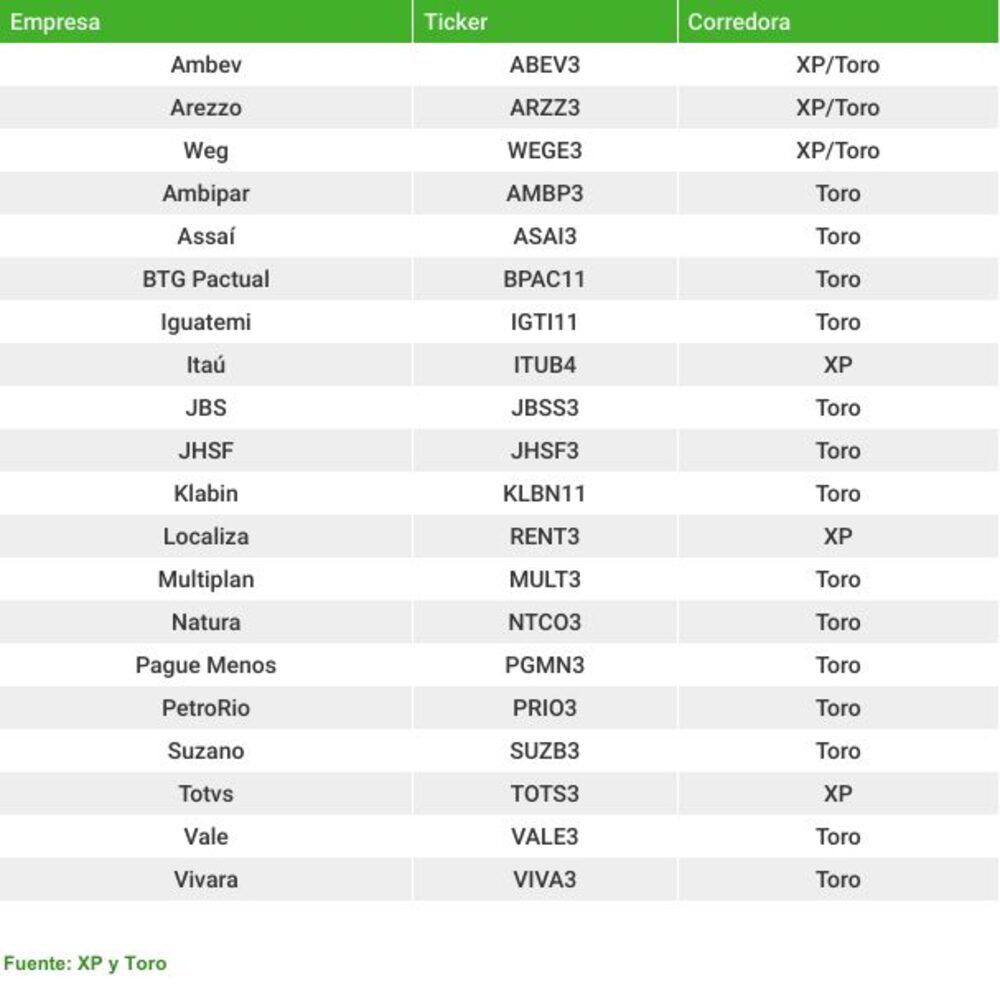Click the RENT3 ticker for Localiza
The height and width of the screenshot is (988, 1000).
[545, 536]
